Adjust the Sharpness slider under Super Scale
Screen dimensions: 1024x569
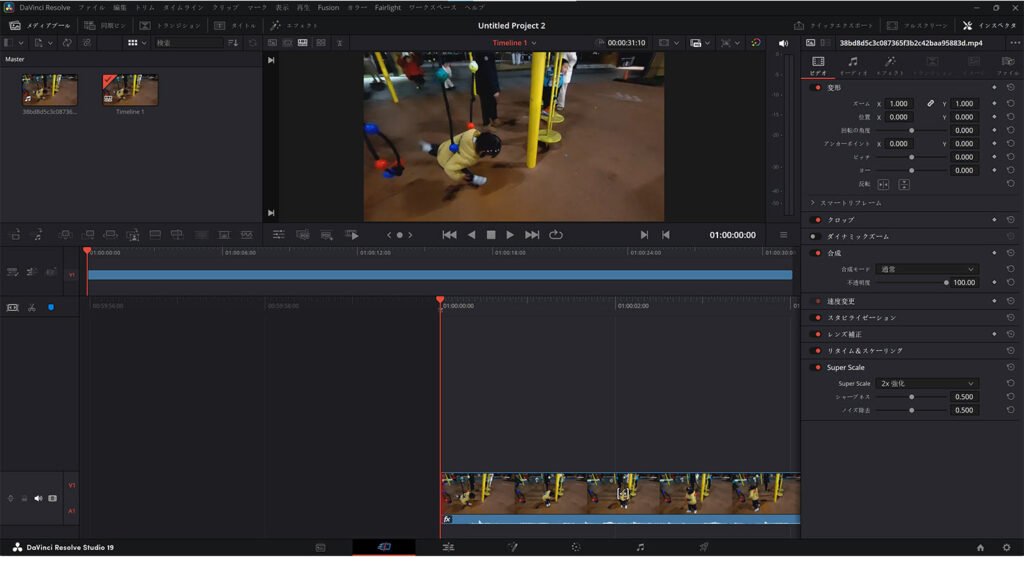point(912,397)
